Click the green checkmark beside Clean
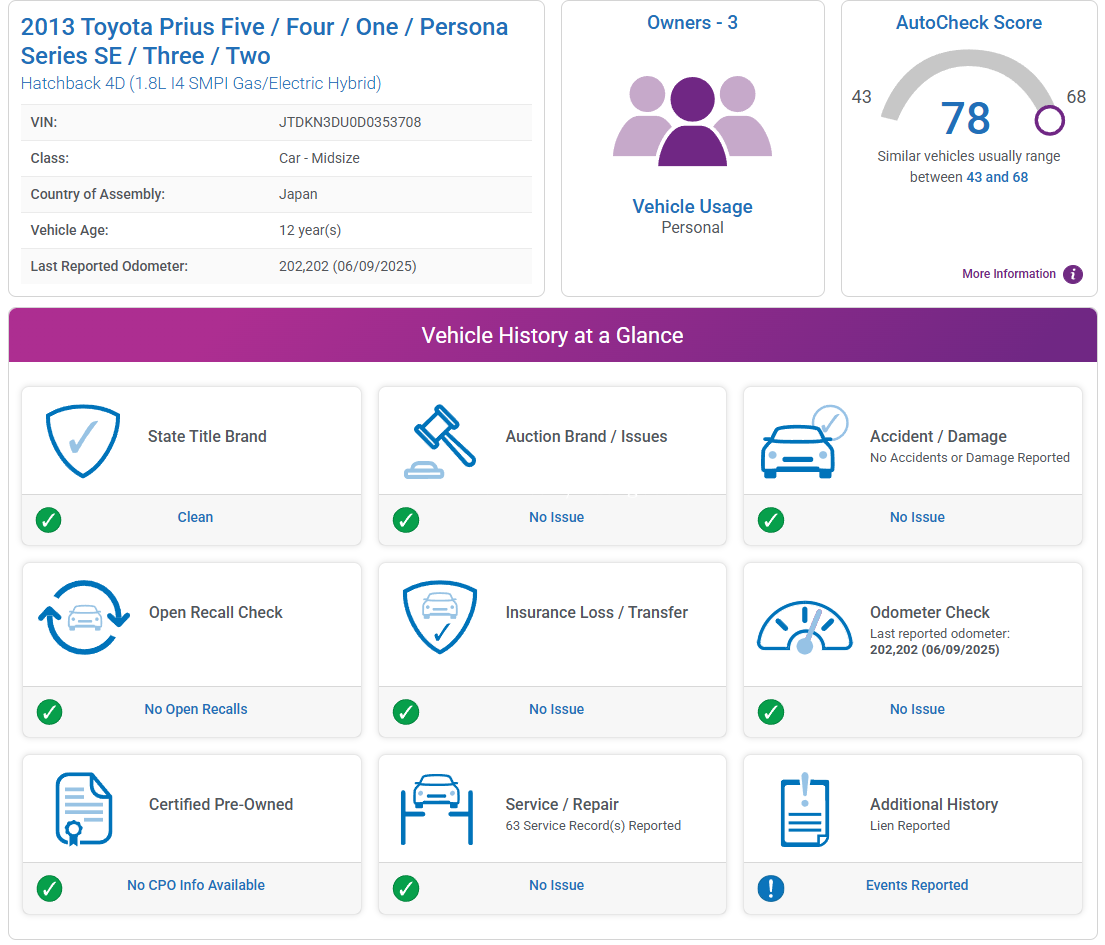 coord(49,520)
